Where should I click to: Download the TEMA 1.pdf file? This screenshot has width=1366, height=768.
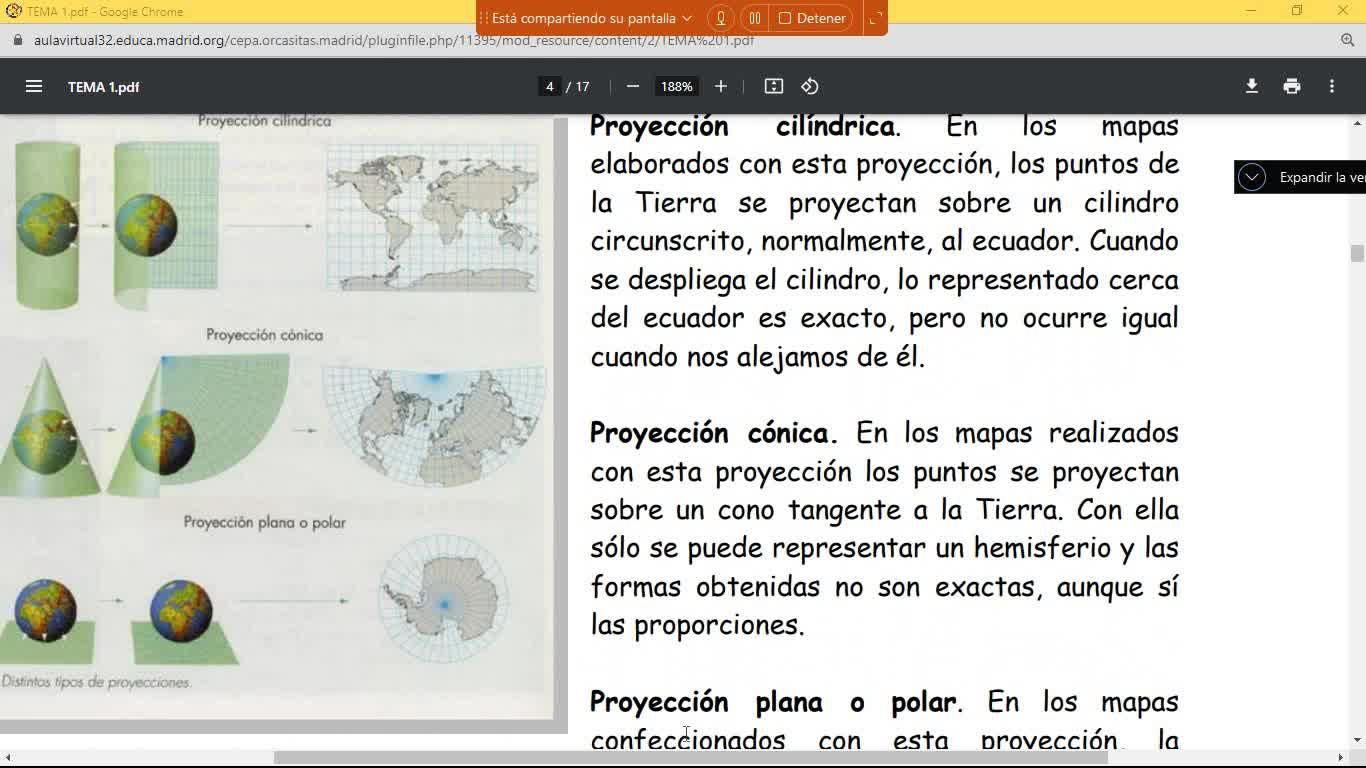tap(1251, 87)
